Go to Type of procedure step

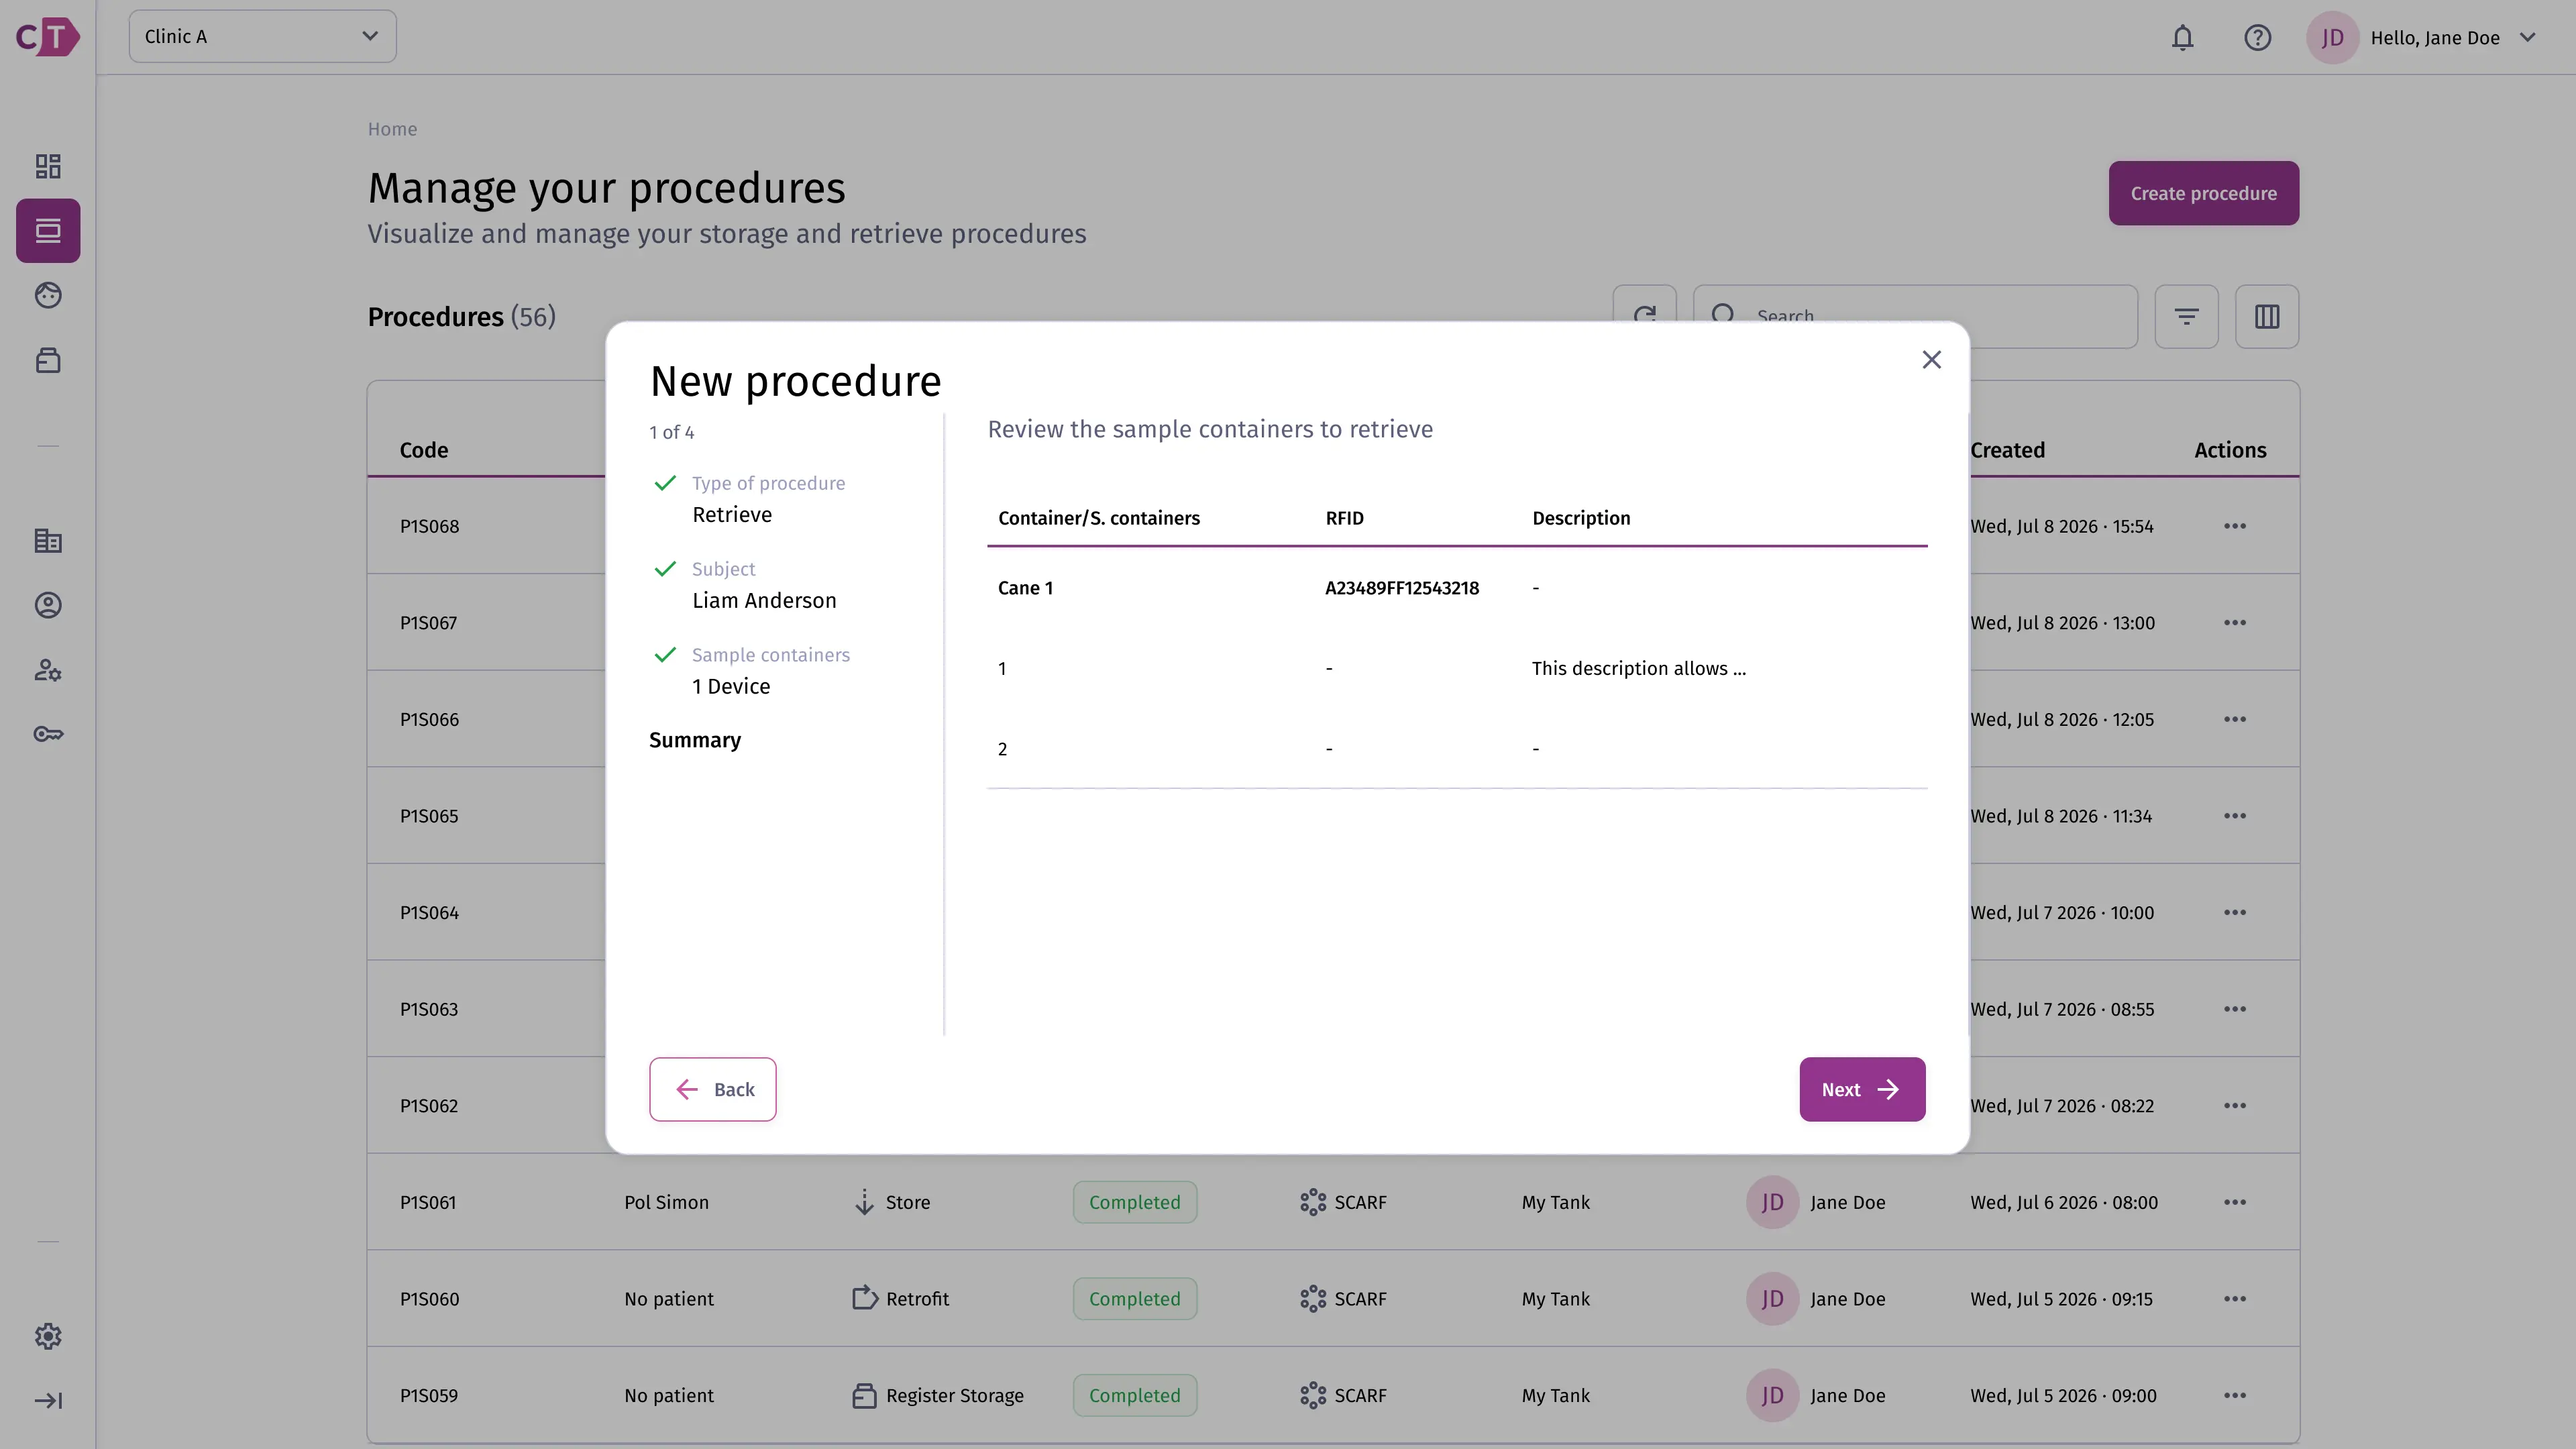point(750,499)
